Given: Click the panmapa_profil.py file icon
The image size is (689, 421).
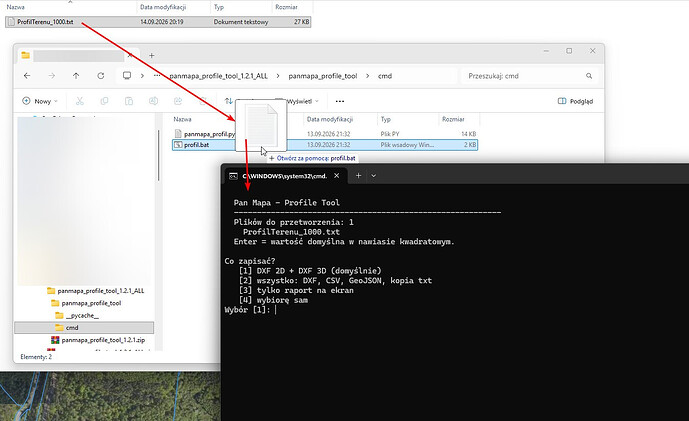Looking at the screenshot, I should 178,134.
